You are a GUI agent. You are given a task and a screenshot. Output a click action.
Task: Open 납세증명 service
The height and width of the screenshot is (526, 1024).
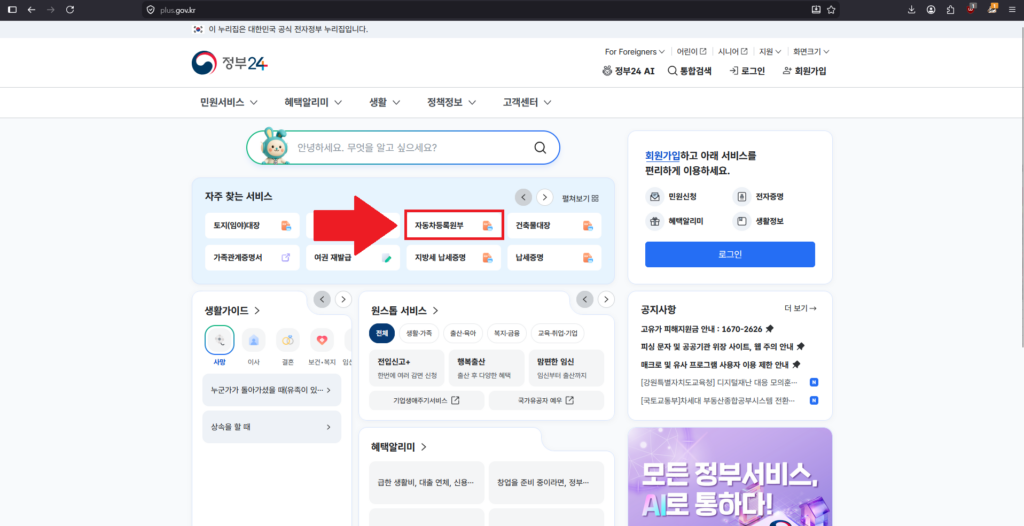click(x=554, y=257)
